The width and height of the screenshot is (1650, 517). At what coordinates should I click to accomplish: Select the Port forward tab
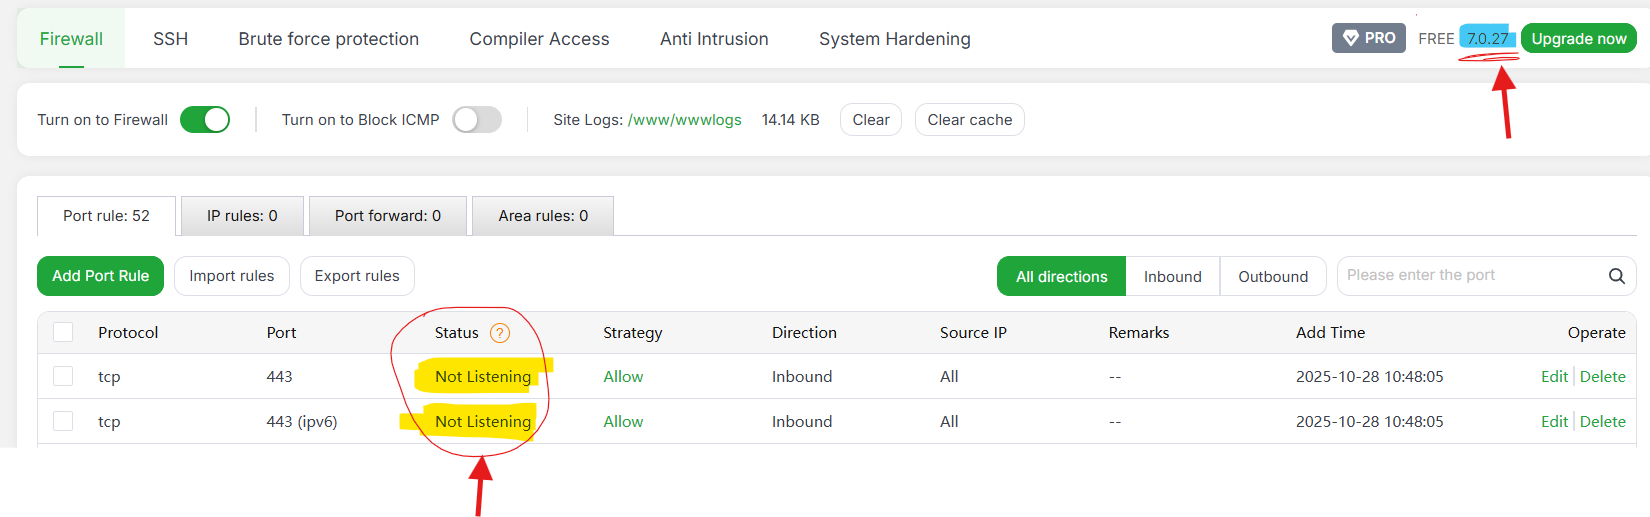(x=388, y=216)
